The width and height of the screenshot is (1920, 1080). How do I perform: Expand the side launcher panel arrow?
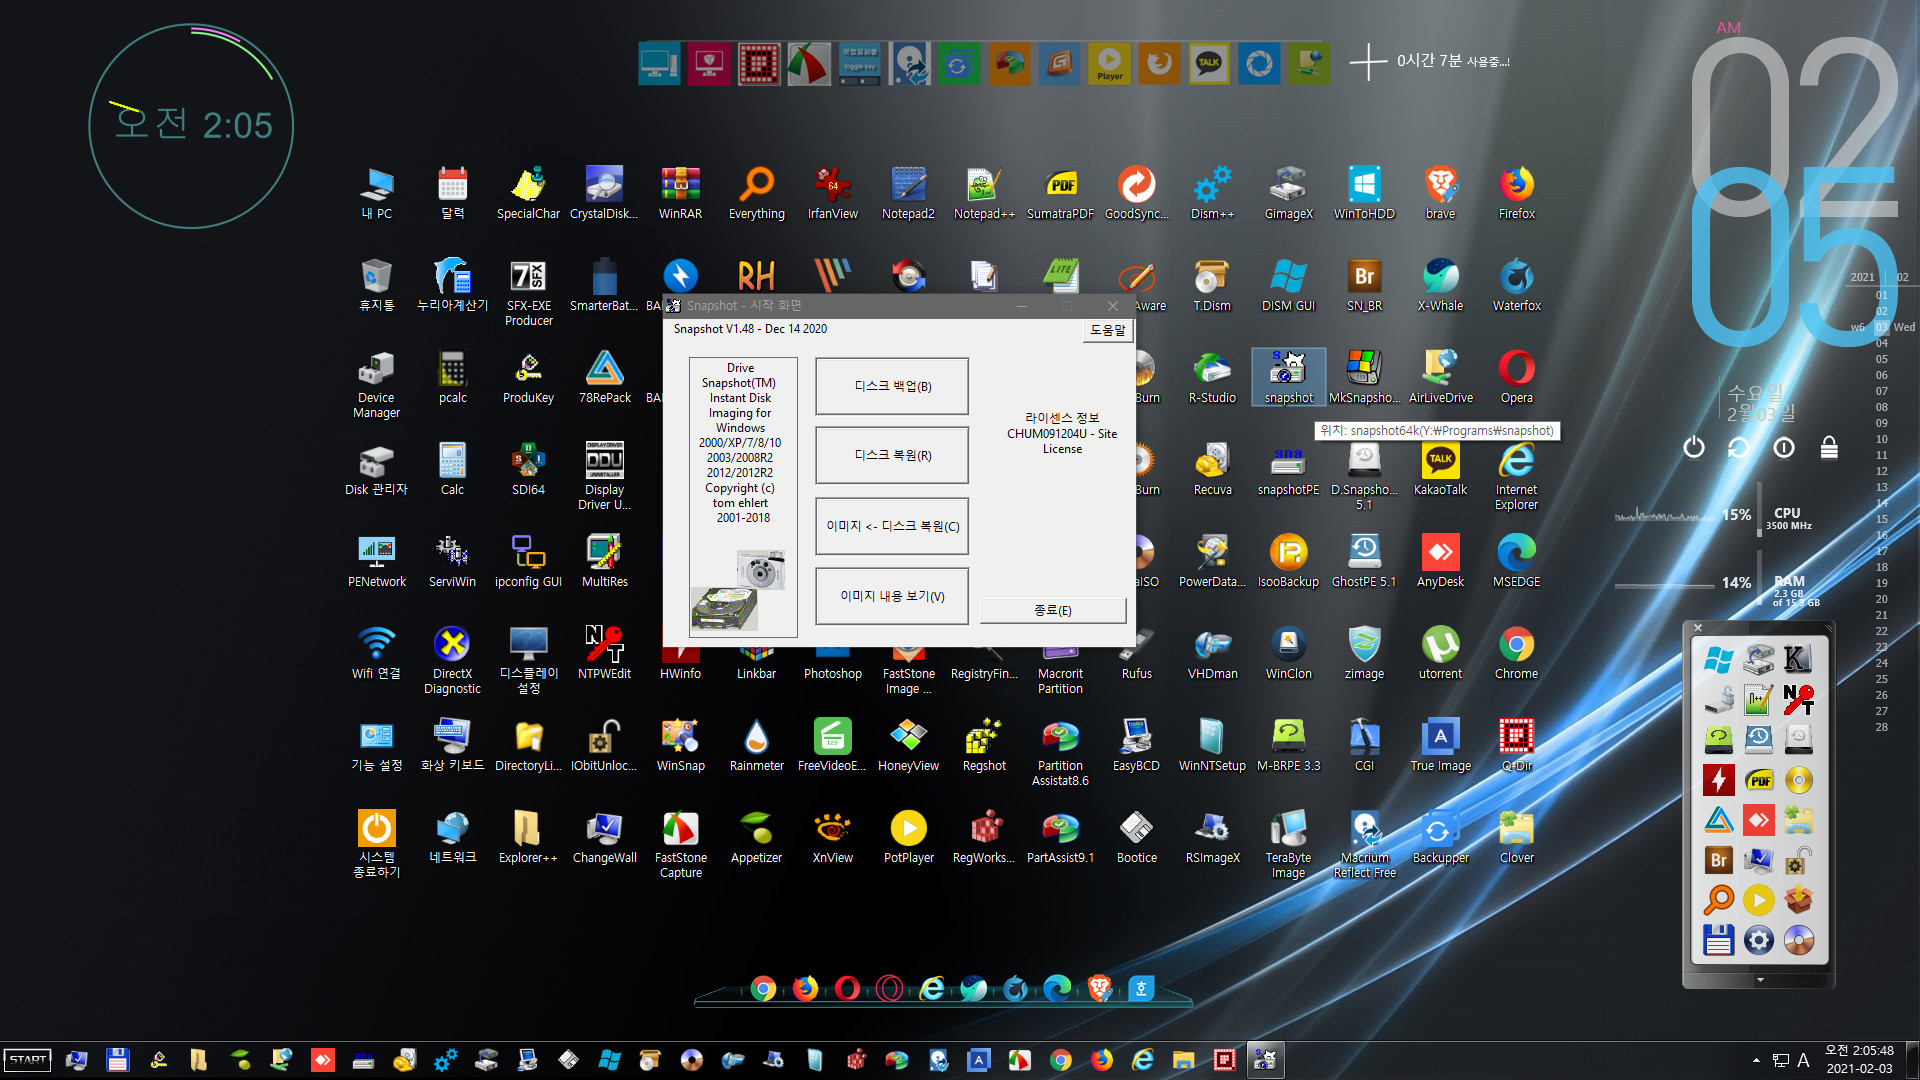pos(1760,980)
